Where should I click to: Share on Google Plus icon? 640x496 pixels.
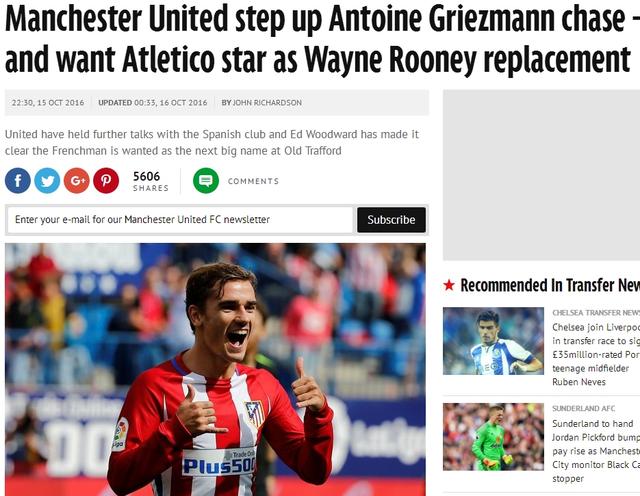pyautogui.click(x=77, y=180)
